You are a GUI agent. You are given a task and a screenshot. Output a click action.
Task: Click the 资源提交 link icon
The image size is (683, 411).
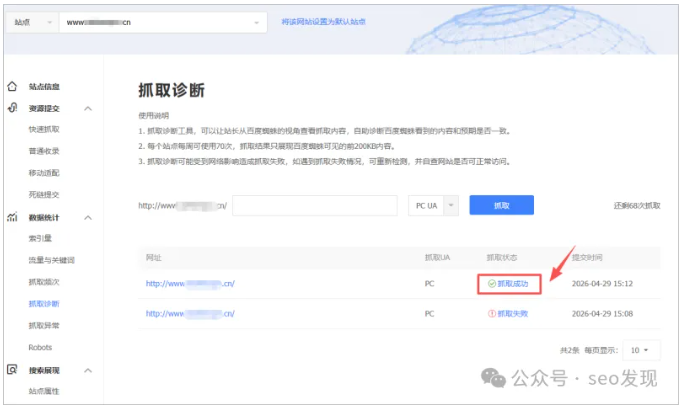pos(13,108)
